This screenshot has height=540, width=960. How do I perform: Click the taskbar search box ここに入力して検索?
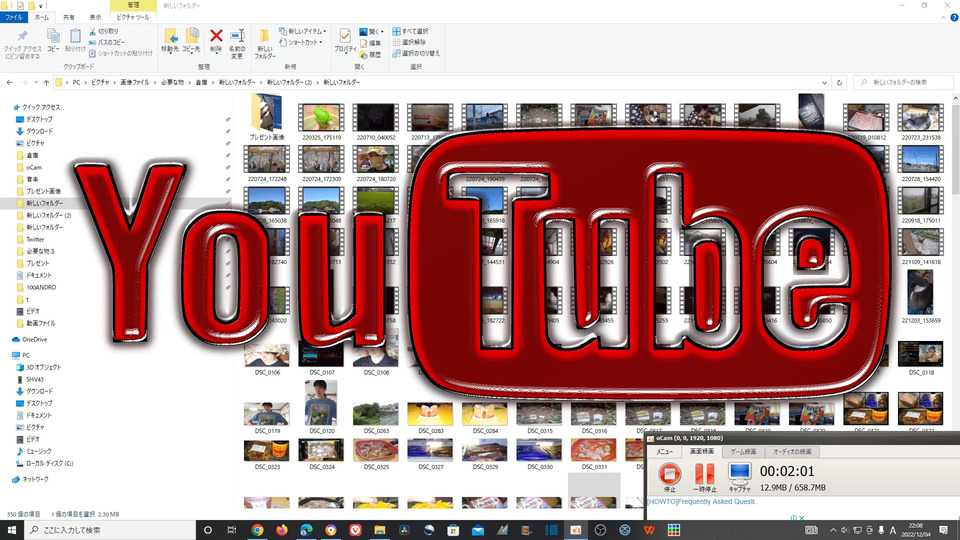(x=110, y=530)
